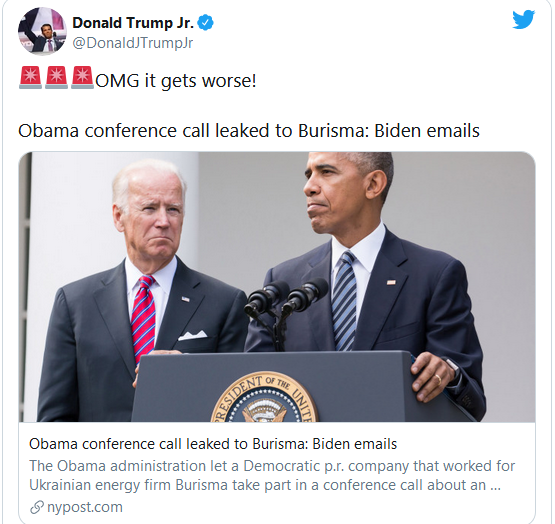The image size is (555, 524).
Task: Click the Twitter bird logo
Action: (523, 19)
